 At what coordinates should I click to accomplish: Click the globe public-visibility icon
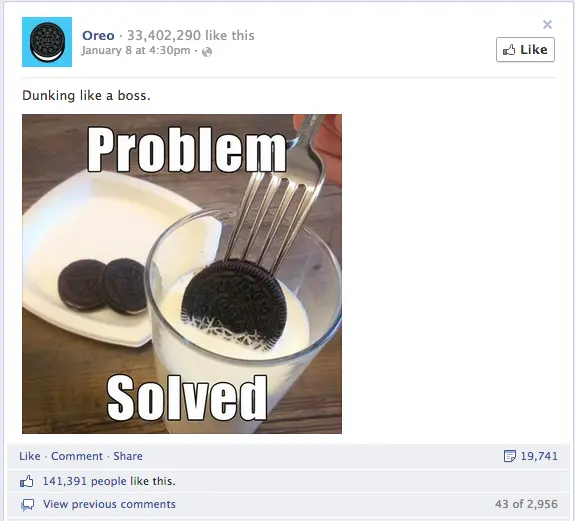tap(207, 52)
